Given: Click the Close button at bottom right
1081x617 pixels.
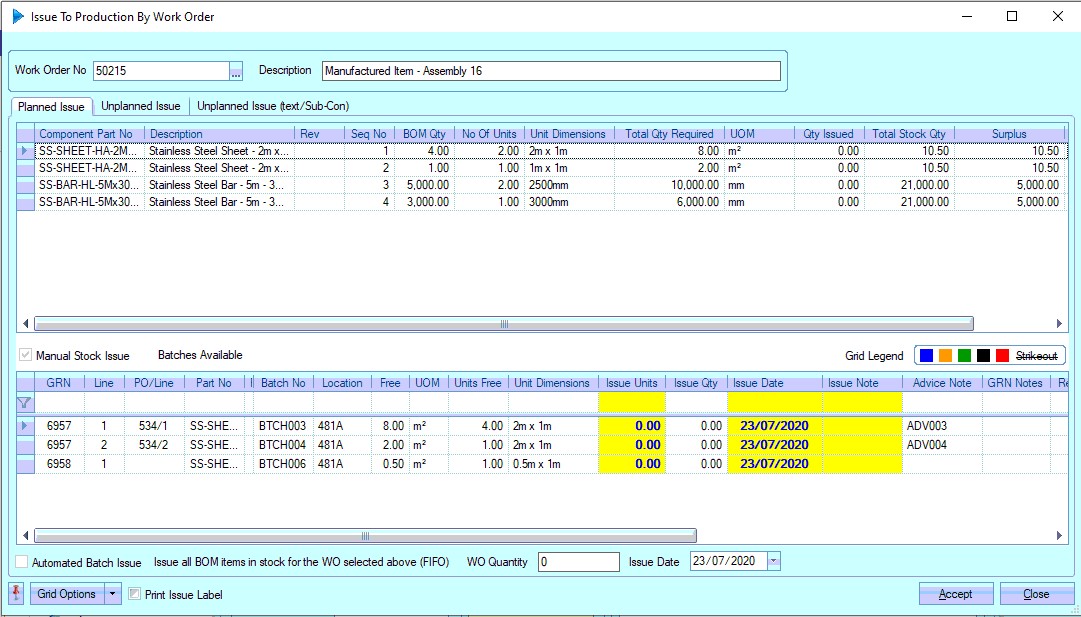Looking at the screenshot, I should click(x=1036, y=594).
